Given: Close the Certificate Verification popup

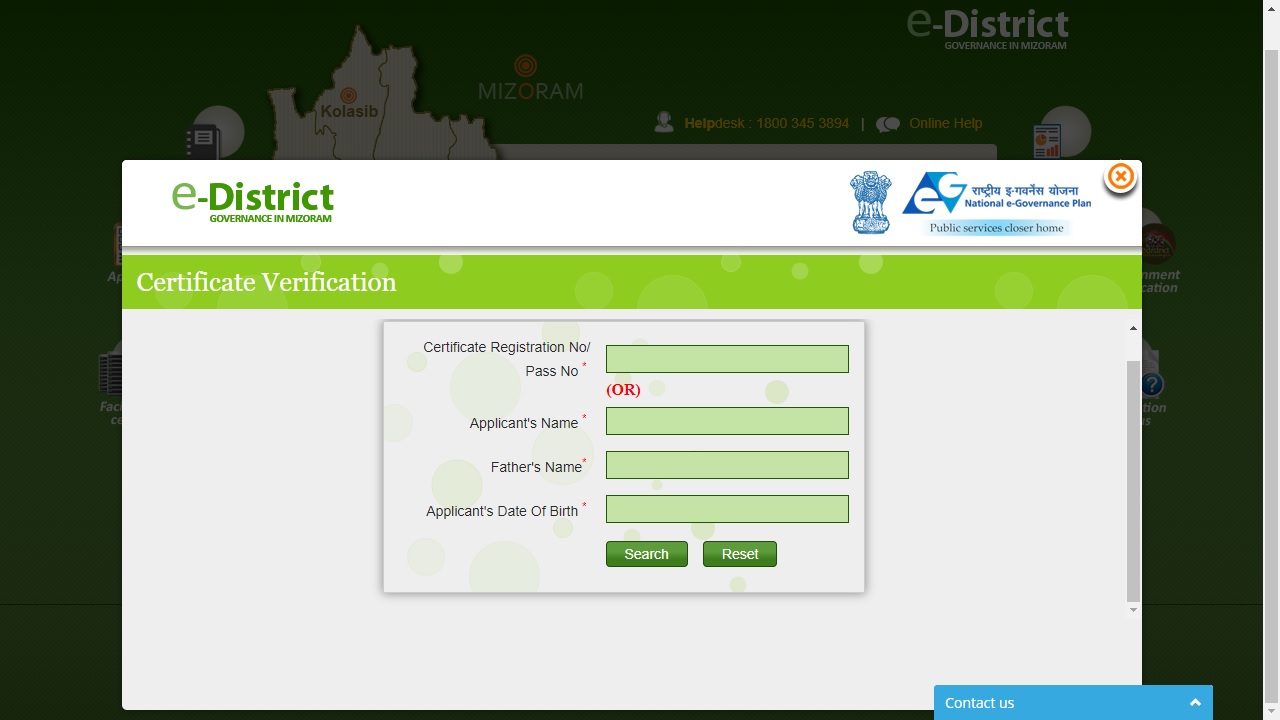Looking at the screenshot, I should (x=1120, y=177).
